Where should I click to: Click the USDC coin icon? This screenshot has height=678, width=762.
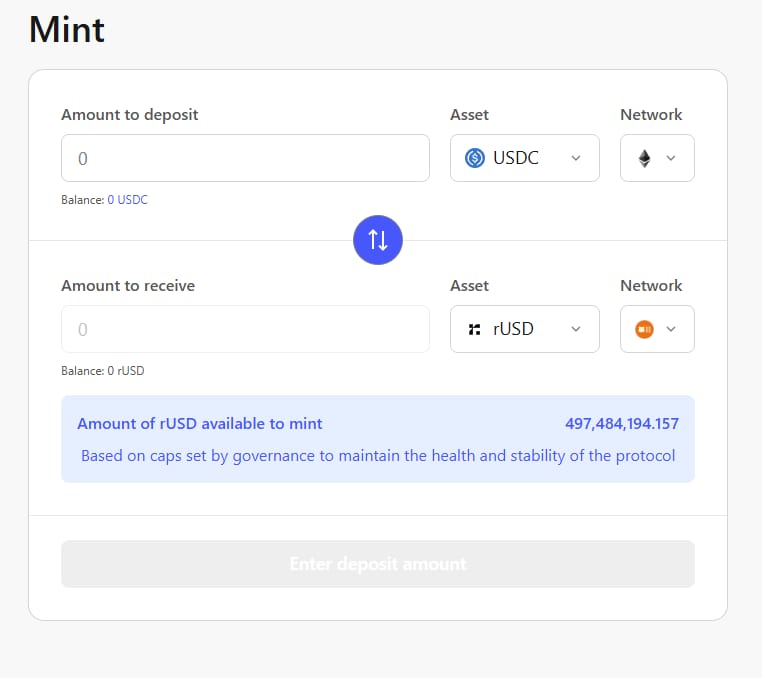pyautogui.click(x=475, y=158)
